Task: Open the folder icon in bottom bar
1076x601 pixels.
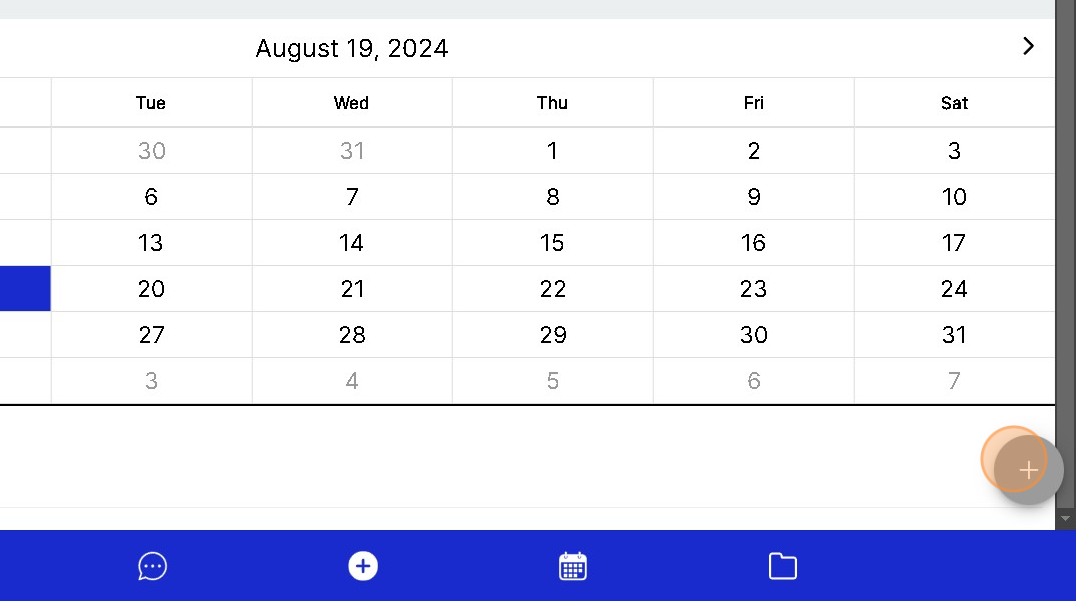Action: tap(782, 566)
